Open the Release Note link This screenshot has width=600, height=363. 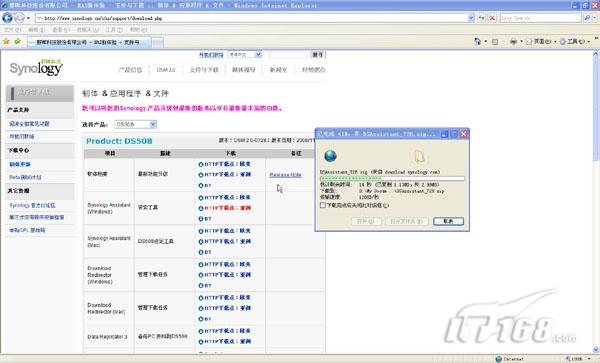point(285,175)
